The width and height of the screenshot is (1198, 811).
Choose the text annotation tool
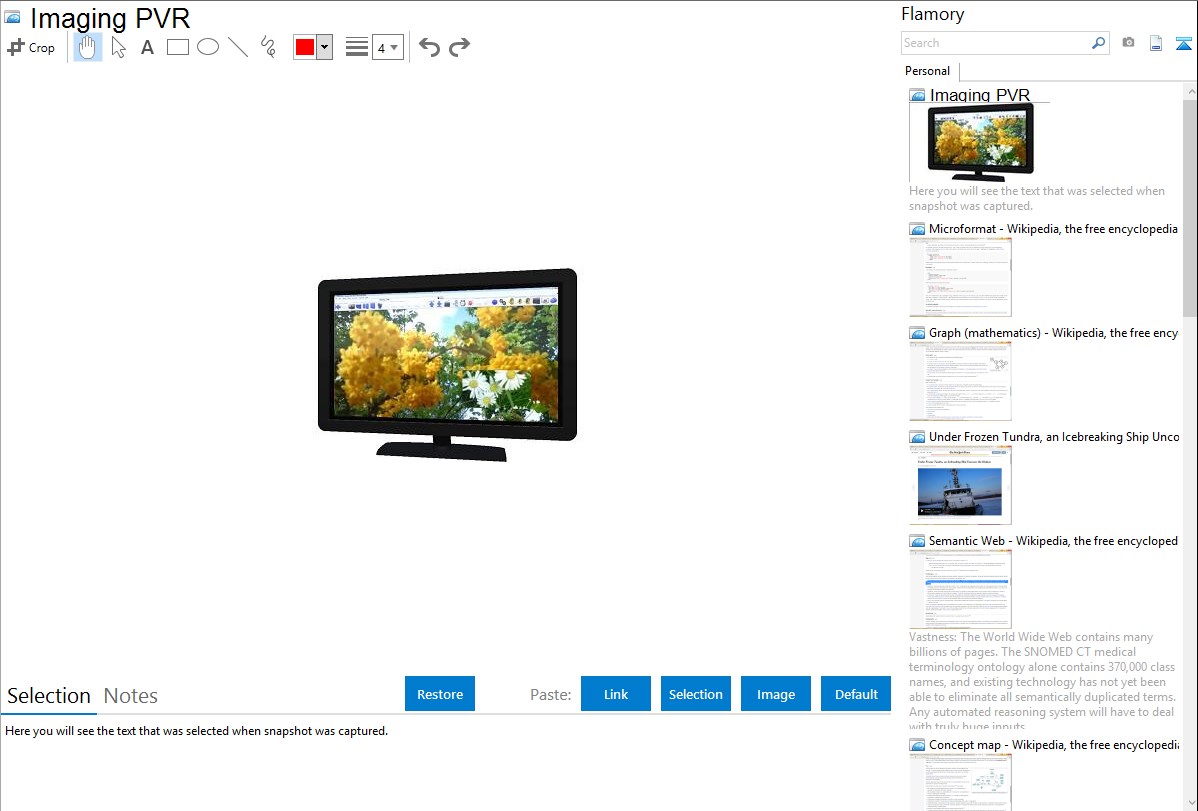[x=147, y=47]
